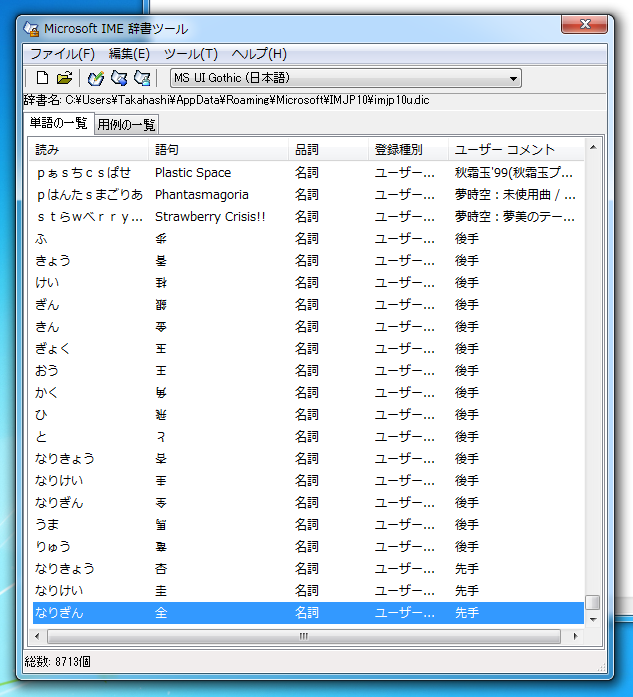Click the vertical scrollbar up arrow
This screenshot has height=697, width=633.
(x=593, y=147)
